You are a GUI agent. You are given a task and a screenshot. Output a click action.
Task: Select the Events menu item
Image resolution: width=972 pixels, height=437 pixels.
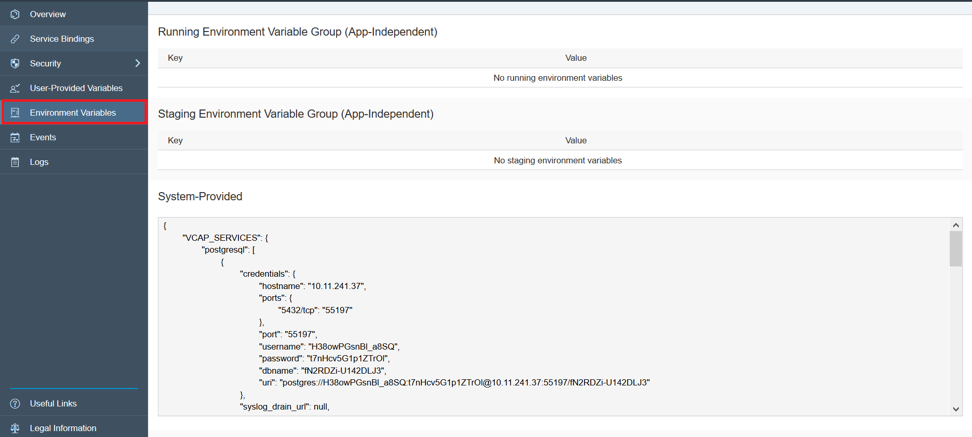pos(43,137)
